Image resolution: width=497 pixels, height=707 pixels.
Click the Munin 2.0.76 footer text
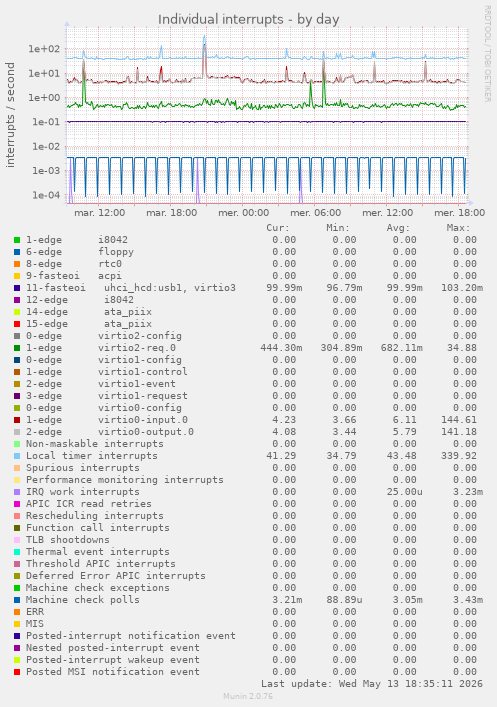coord(248,696)
